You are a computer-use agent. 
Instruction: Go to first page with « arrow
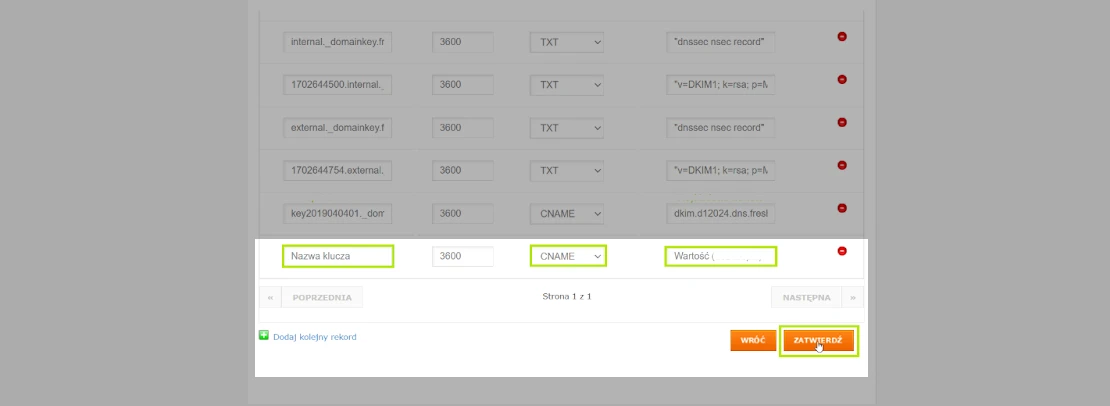270,297
